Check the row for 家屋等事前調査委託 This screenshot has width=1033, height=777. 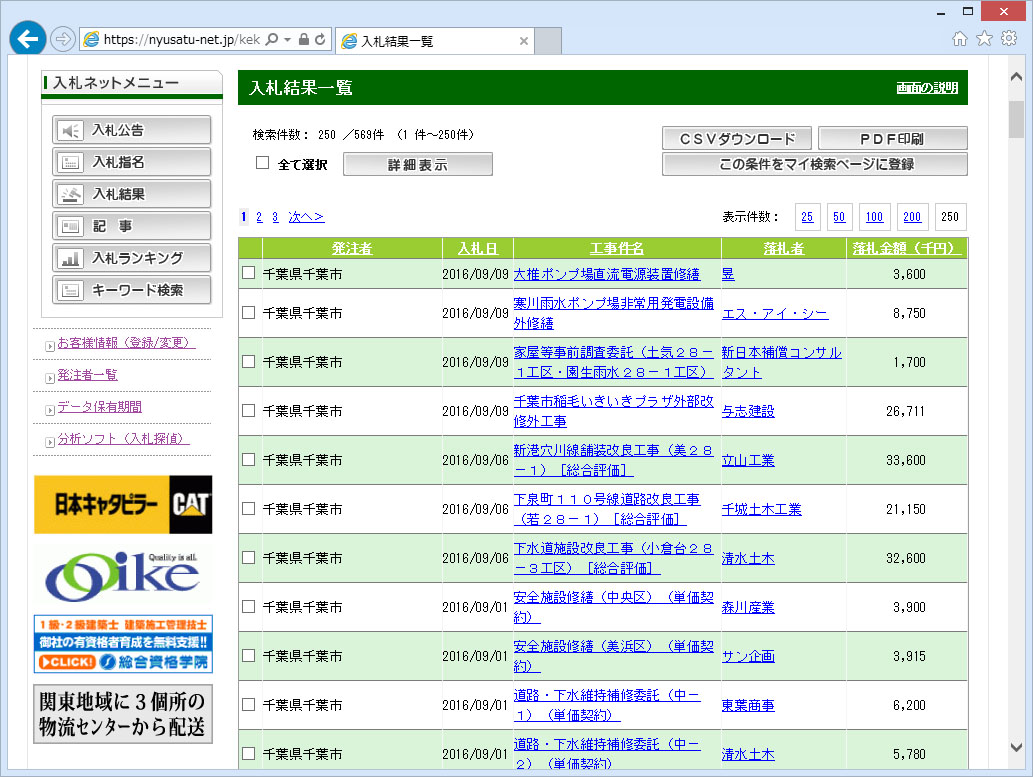[248, 361]
